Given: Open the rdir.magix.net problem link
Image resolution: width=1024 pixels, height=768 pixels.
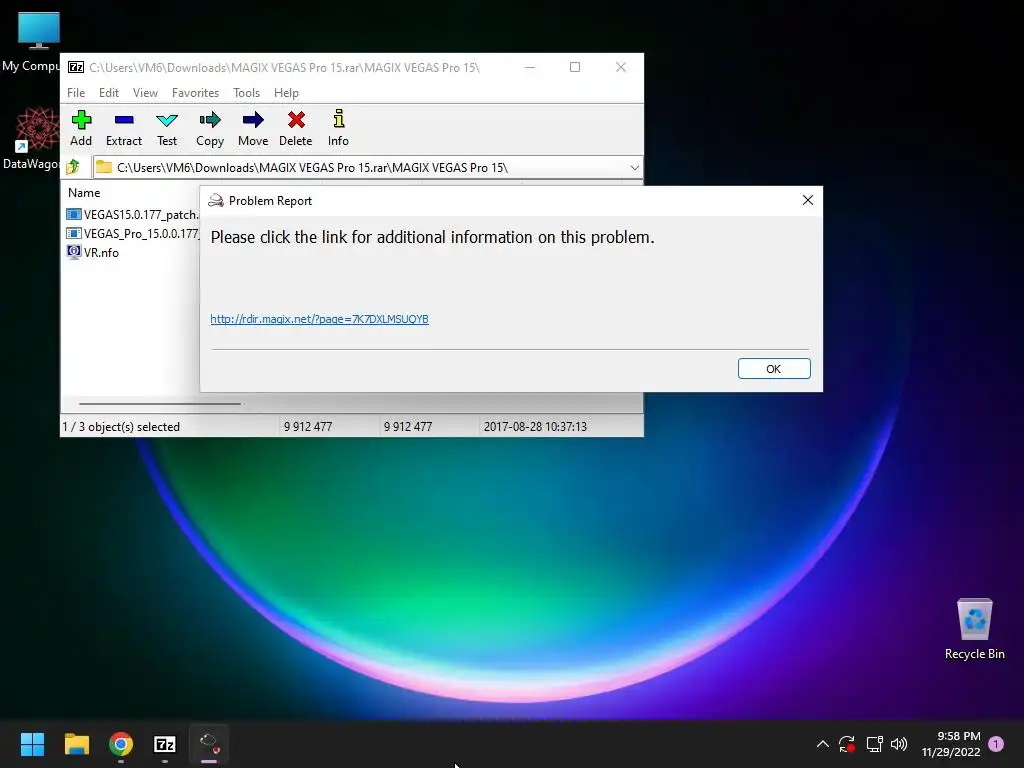Looking at the screenshot, I should click(319, 319).
